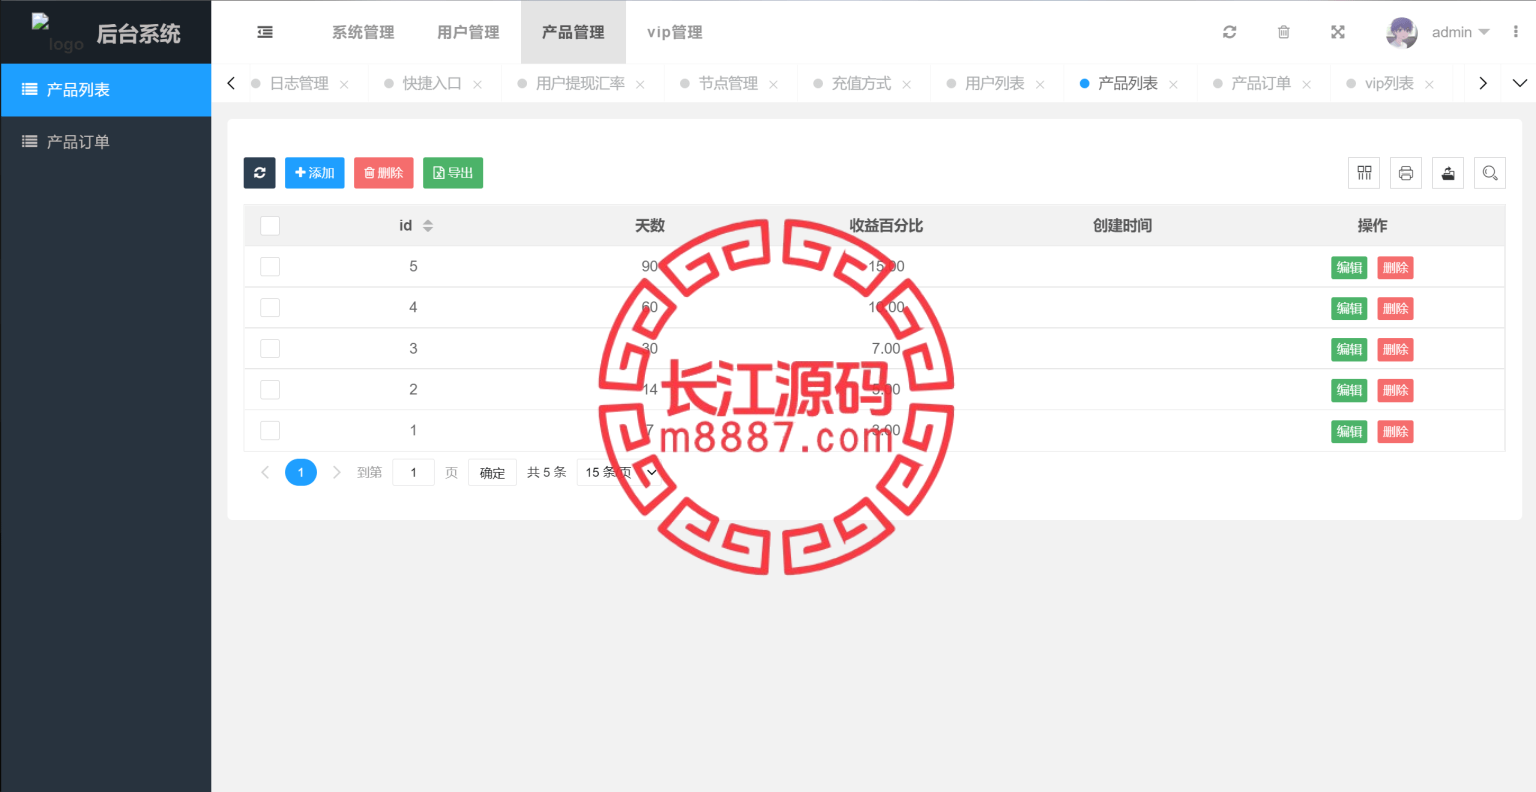This screenshot has height=792, width=1536.
Task: Check the row with id 1
Action: (270, 431)
